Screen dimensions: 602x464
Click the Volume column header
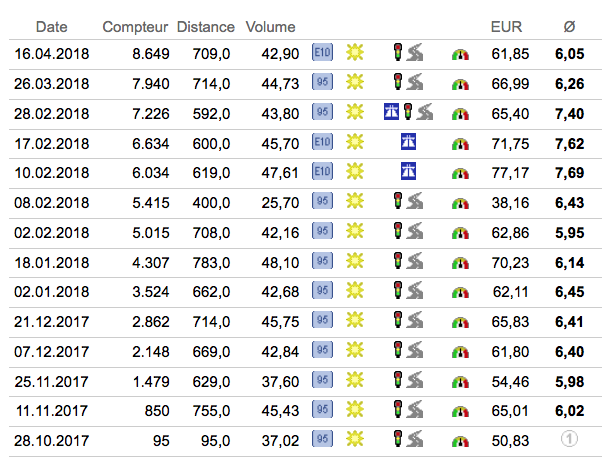point(270,26)
